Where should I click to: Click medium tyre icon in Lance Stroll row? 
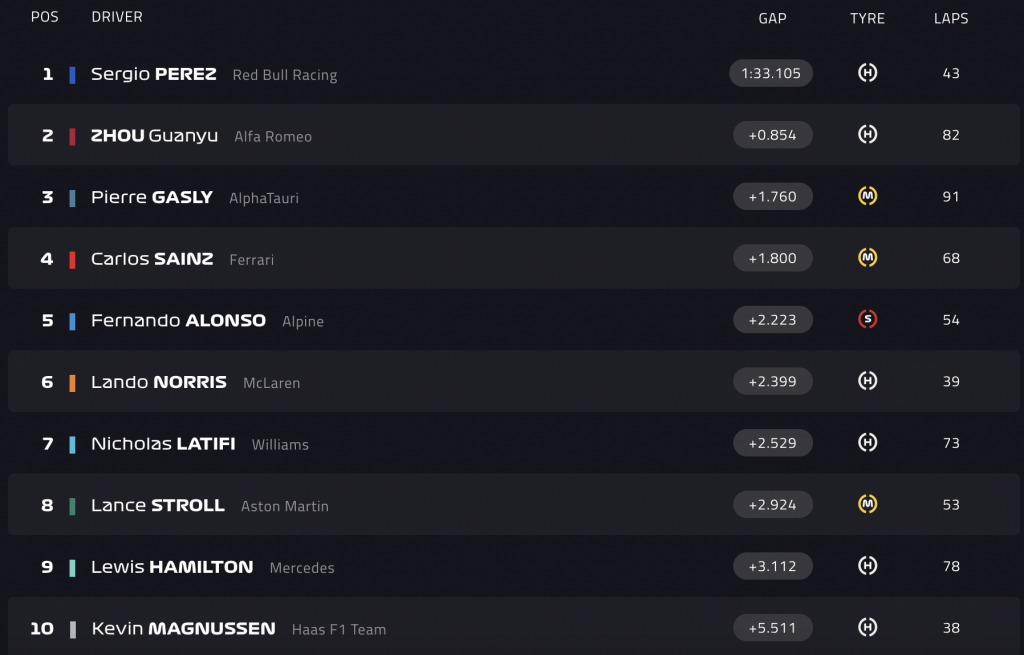pos(868,504)
